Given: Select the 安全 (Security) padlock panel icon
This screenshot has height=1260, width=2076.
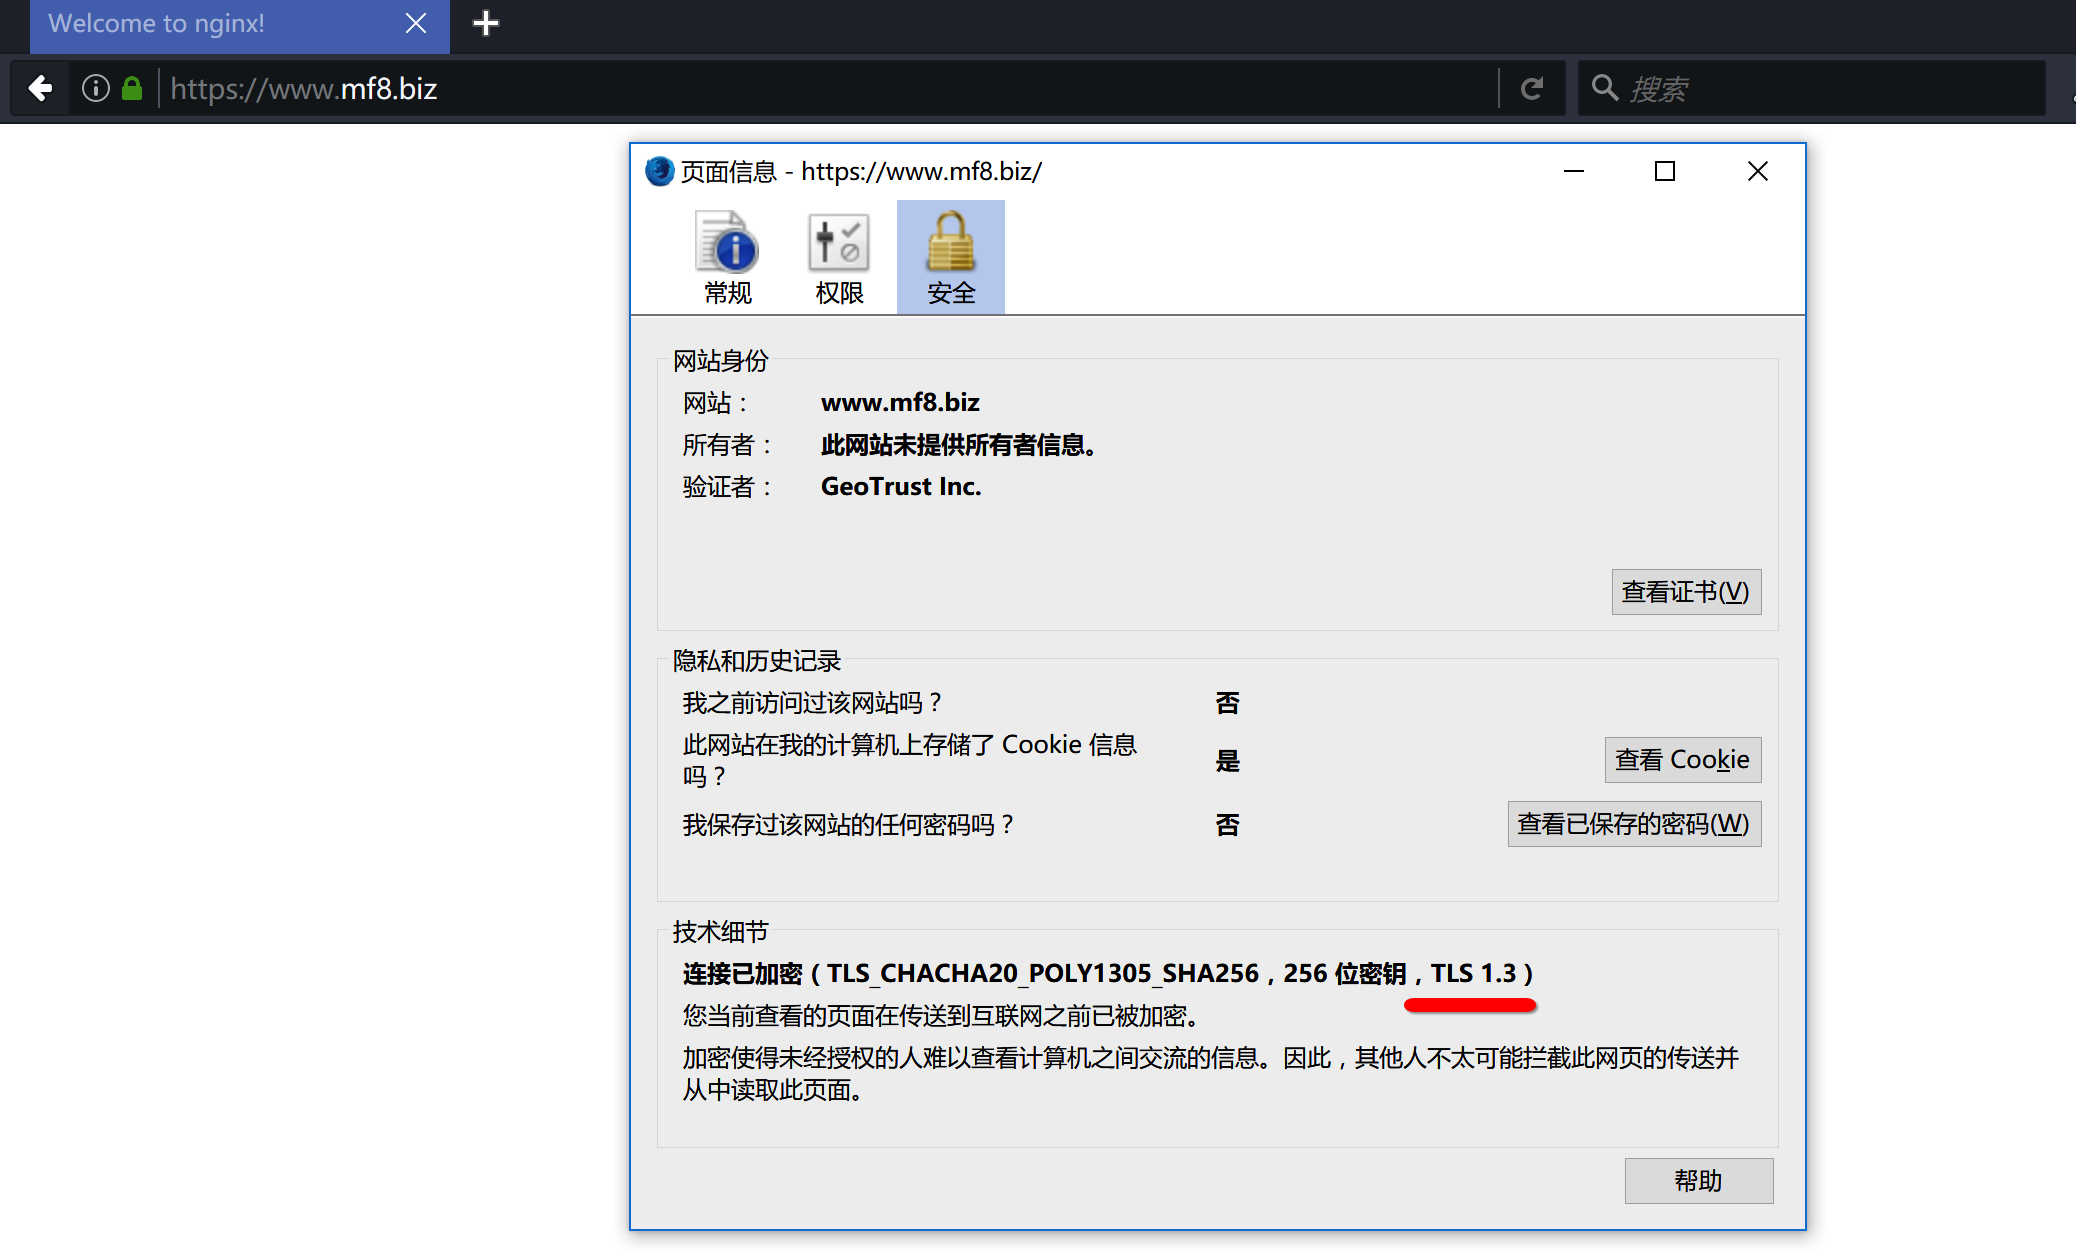Looking at the screenshot, I should [949, 255].
